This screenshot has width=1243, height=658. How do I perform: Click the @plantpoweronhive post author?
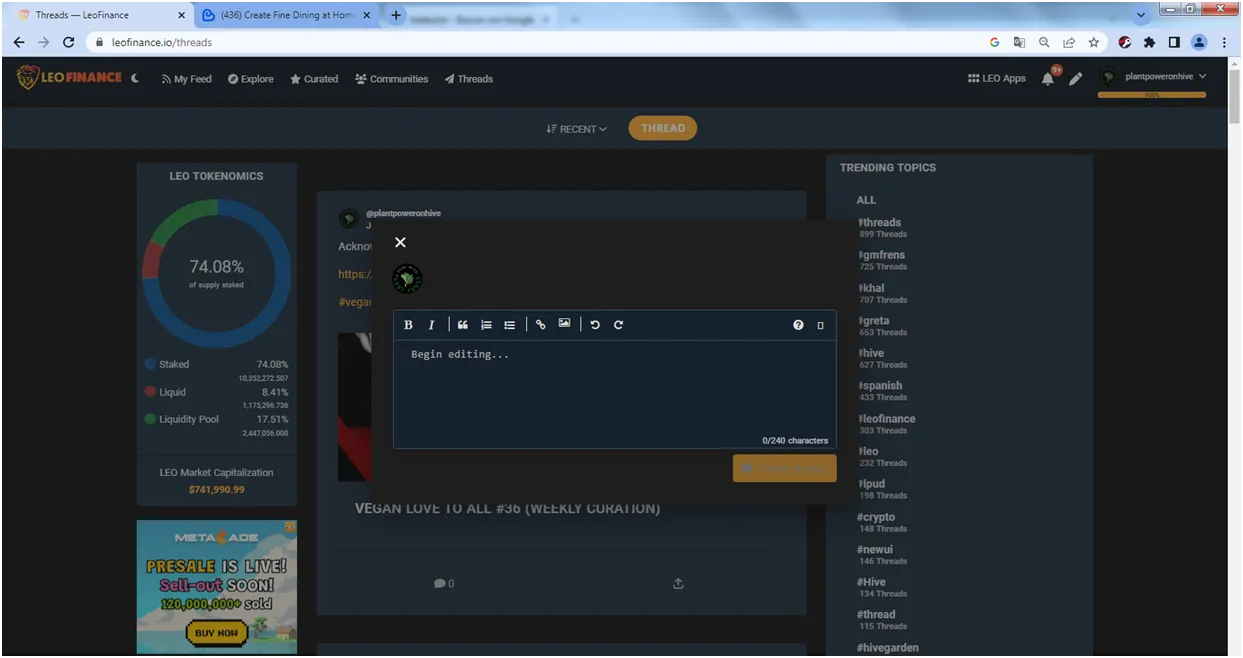coord(403,213)
